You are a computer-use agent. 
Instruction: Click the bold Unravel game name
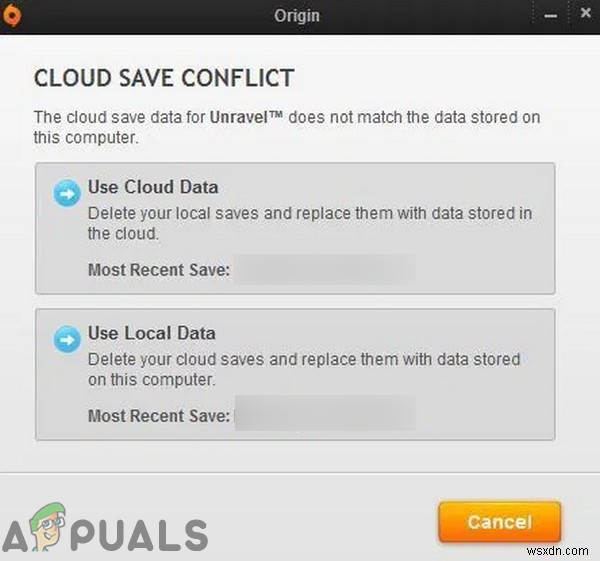(x=246, y=118)
